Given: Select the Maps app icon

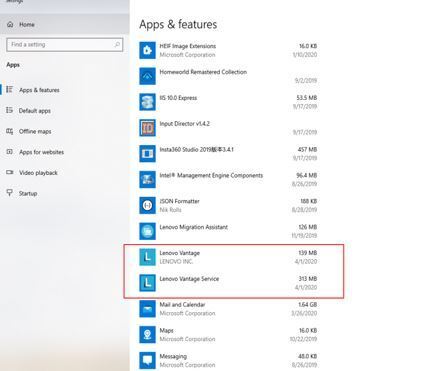Looking at the screenshot, I should tap(147, 335).
